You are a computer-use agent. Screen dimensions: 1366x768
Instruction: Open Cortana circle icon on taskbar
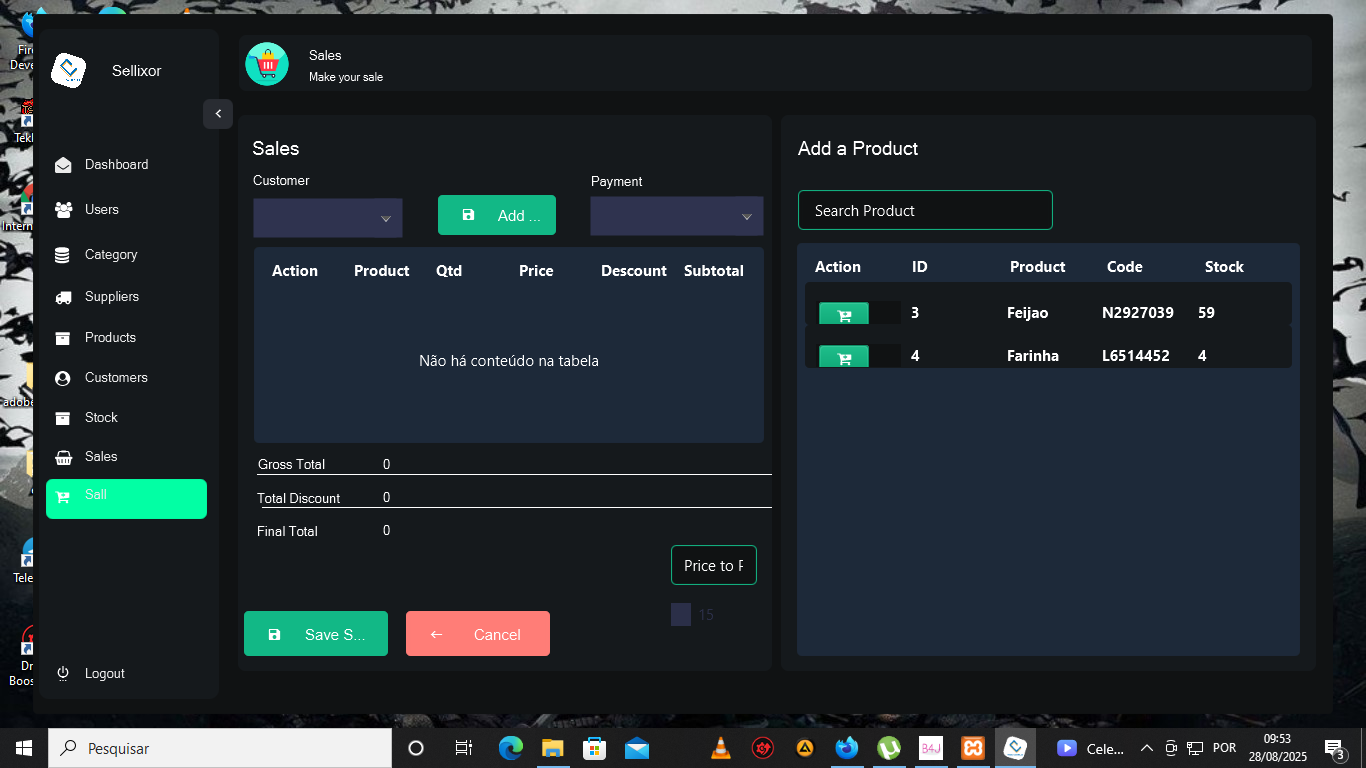(417, 748)
